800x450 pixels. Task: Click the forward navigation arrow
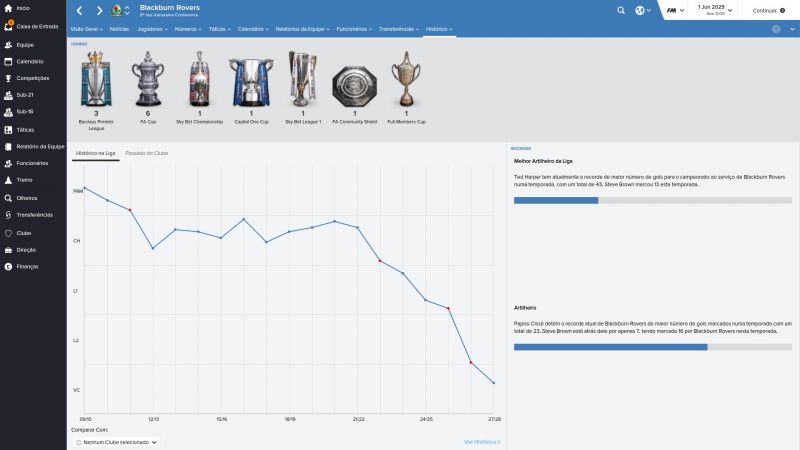click(x=99, y=11)
